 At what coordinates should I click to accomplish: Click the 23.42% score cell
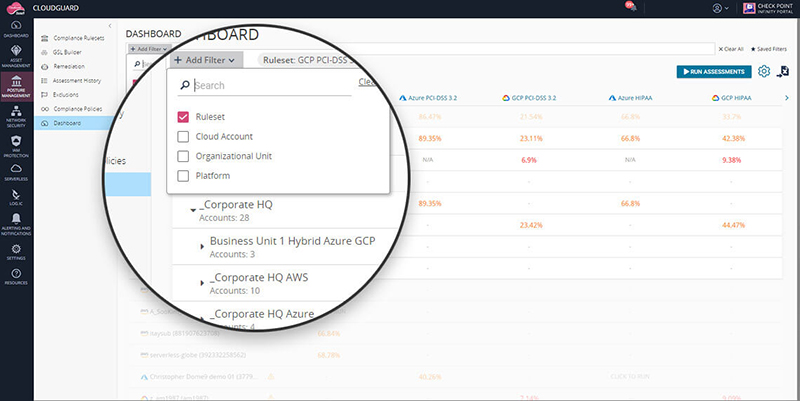coord(531,225)
